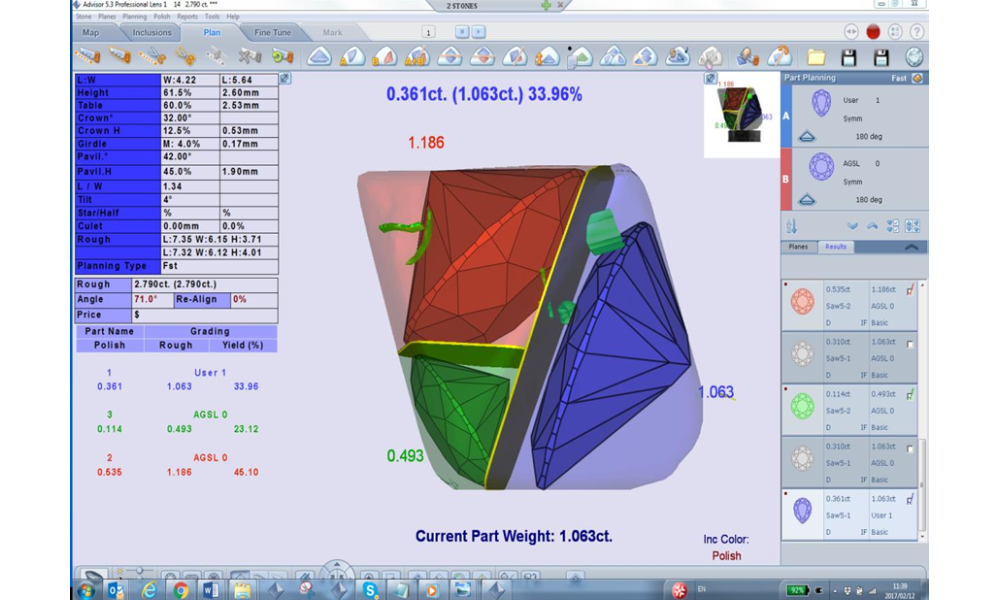The width and height of the screenshot is (1000, 600).
Task: Click the first floppy disk save icon
Action: click(x=849, y=57)
